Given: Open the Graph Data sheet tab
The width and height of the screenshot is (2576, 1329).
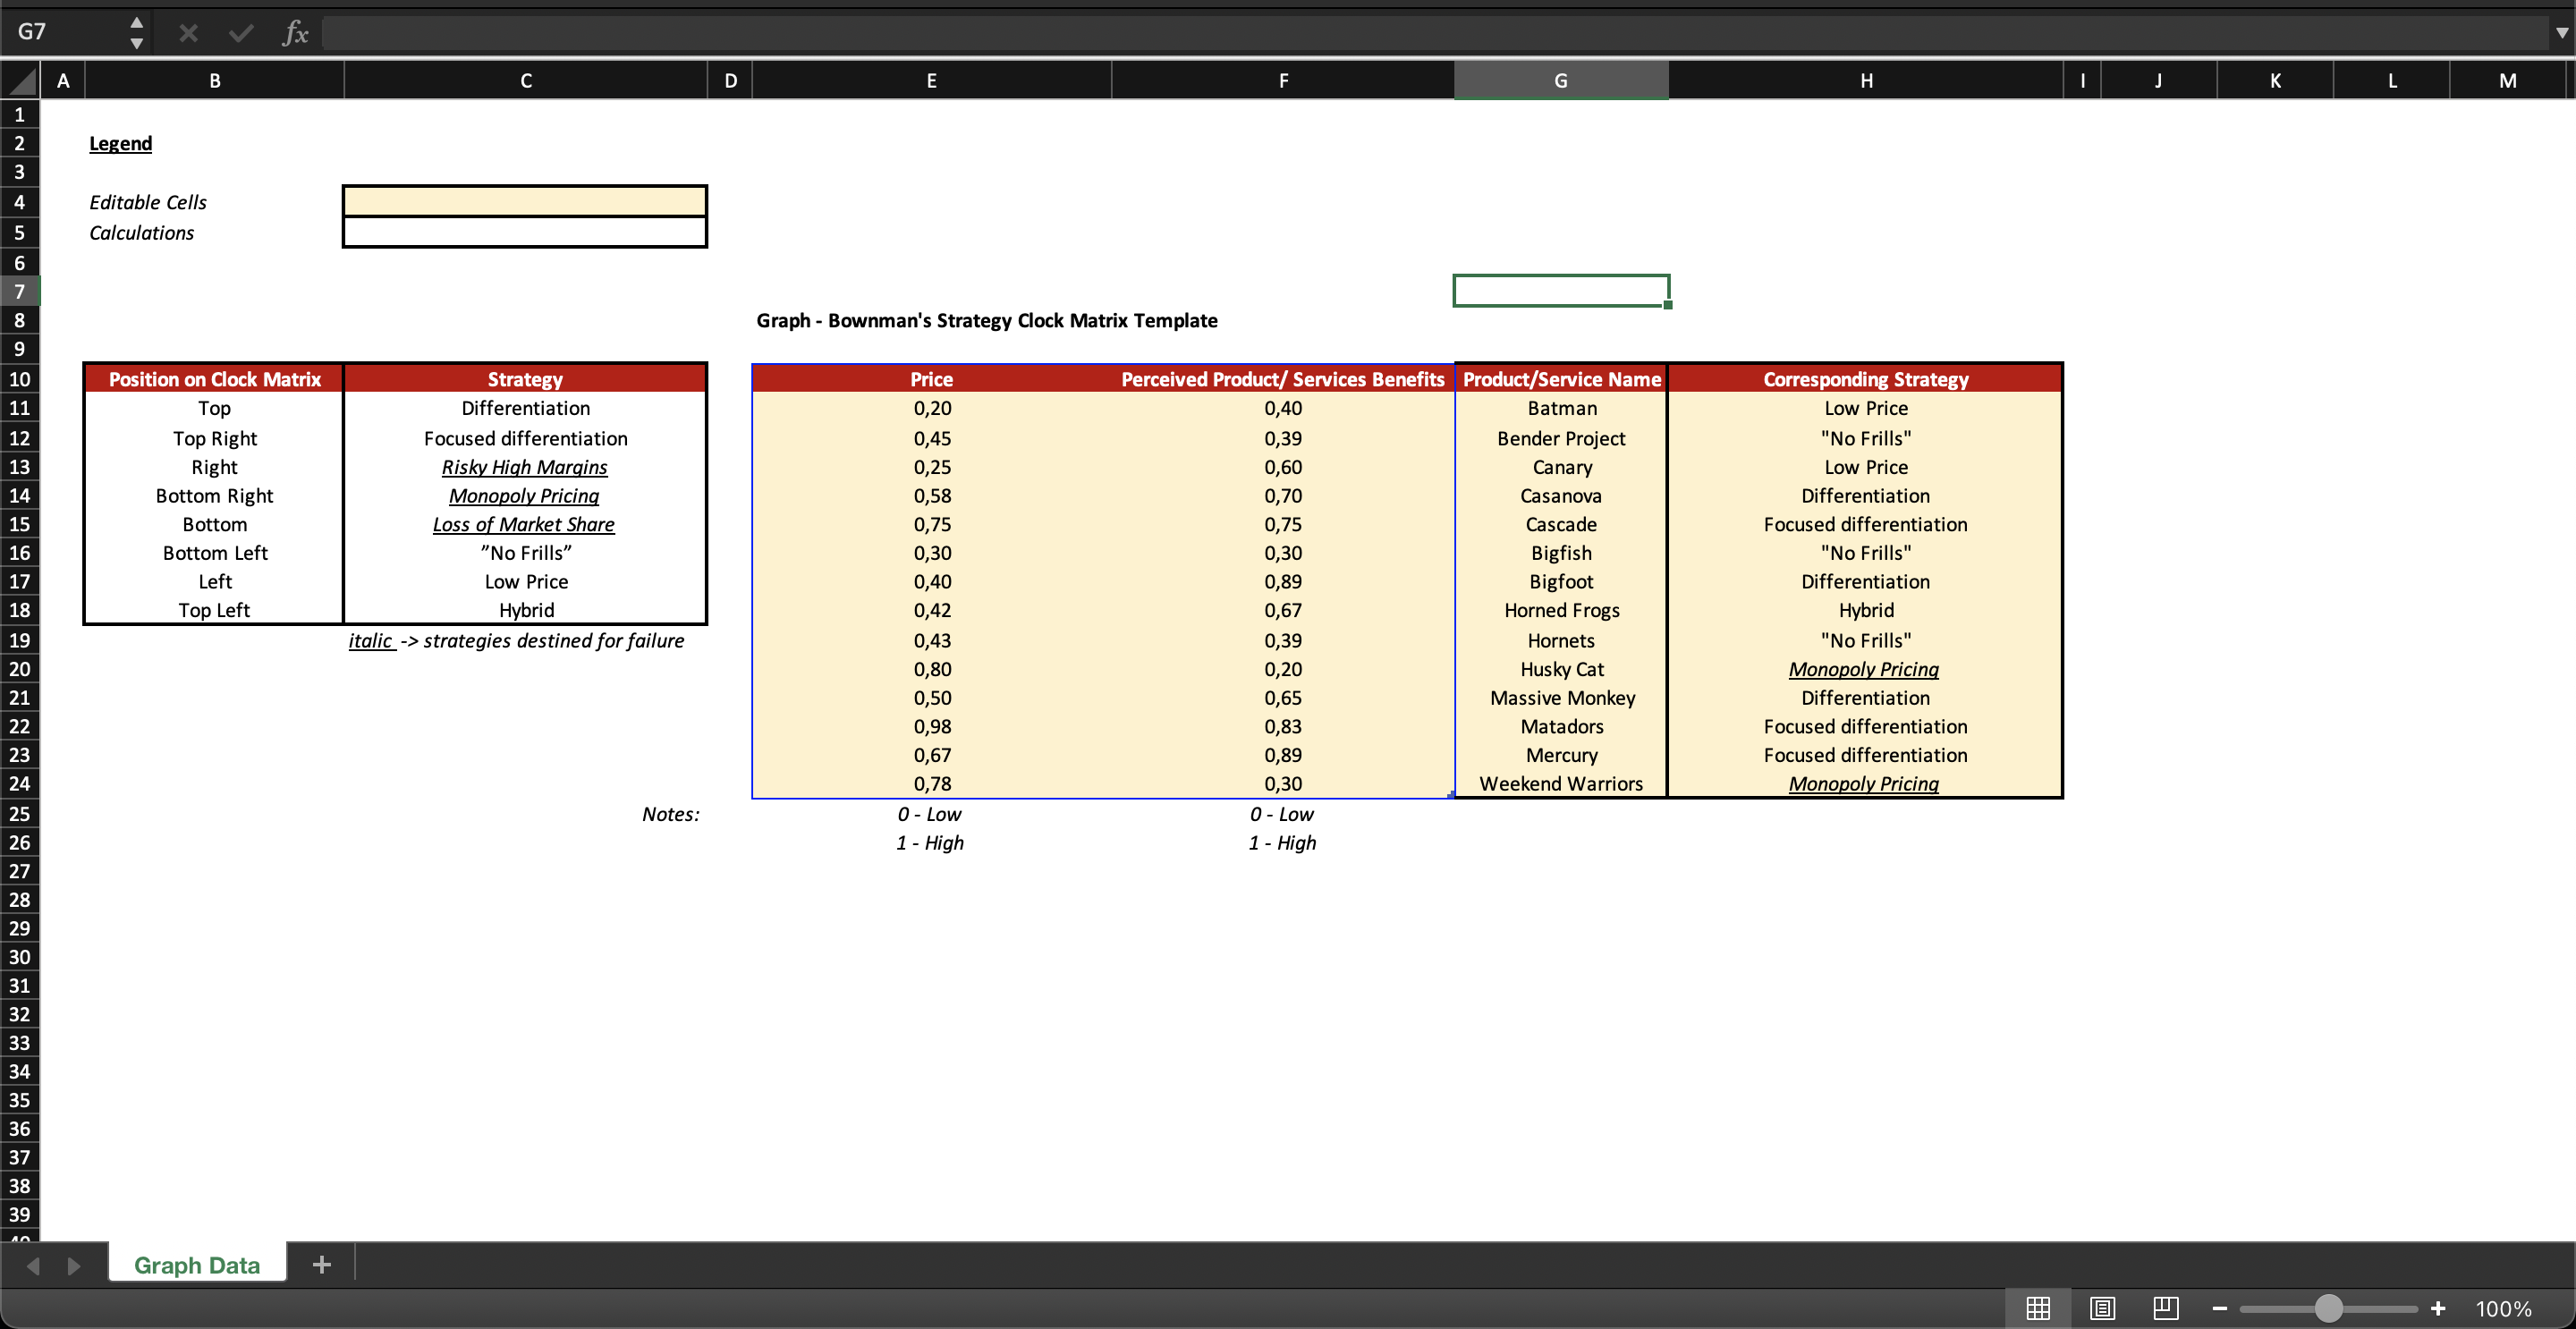Looking at the screenshot, I should pos(197,1265).
